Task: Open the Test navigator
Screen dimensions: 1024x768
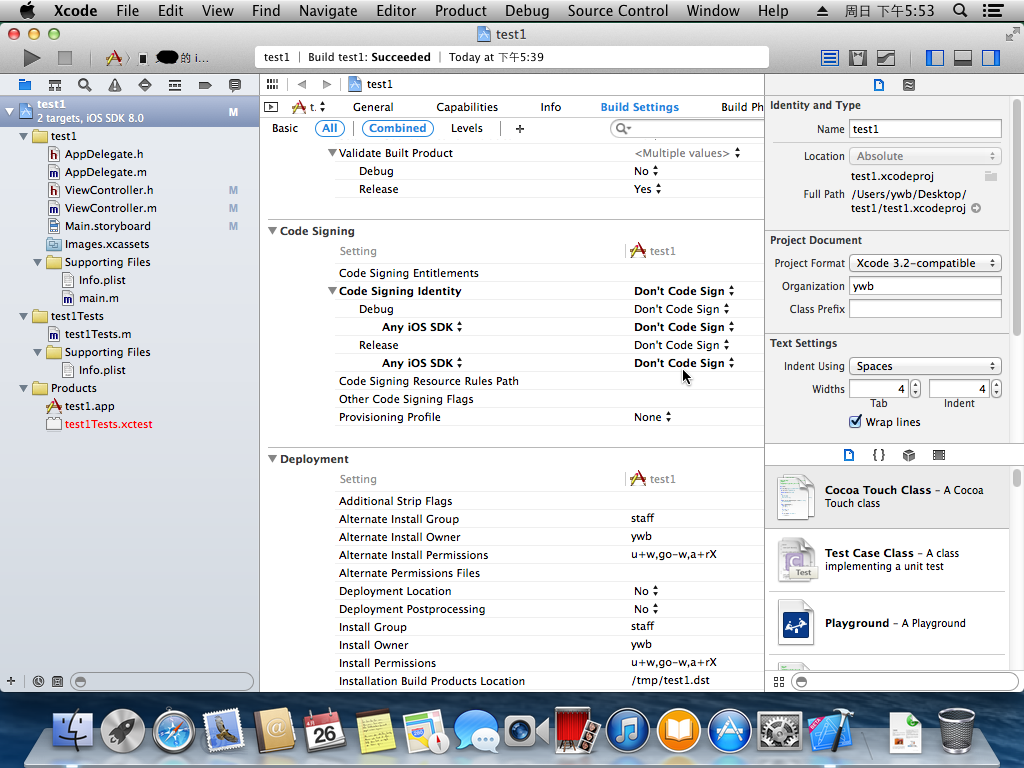Action: coord(145,85)
